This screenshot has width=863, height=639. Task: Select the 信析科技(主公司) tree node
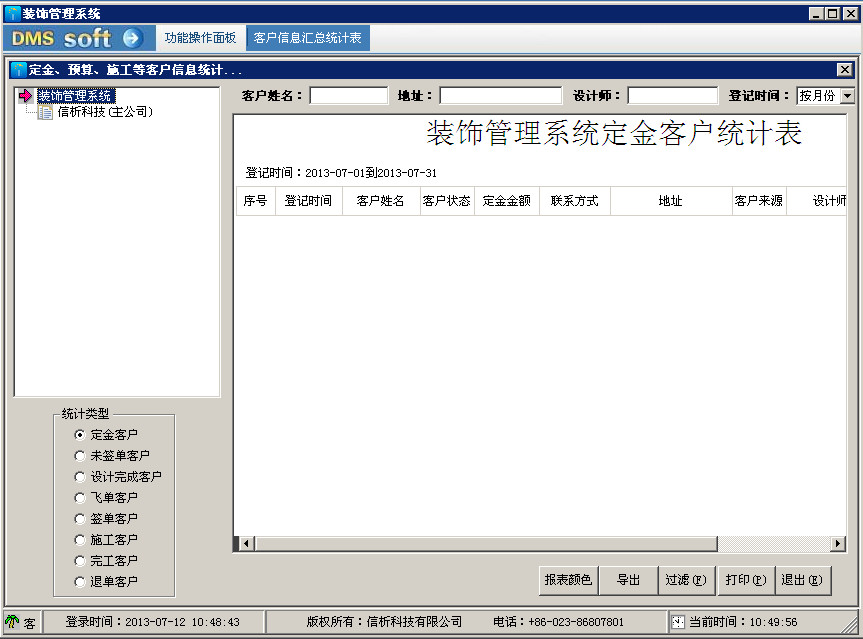point(105,112)
